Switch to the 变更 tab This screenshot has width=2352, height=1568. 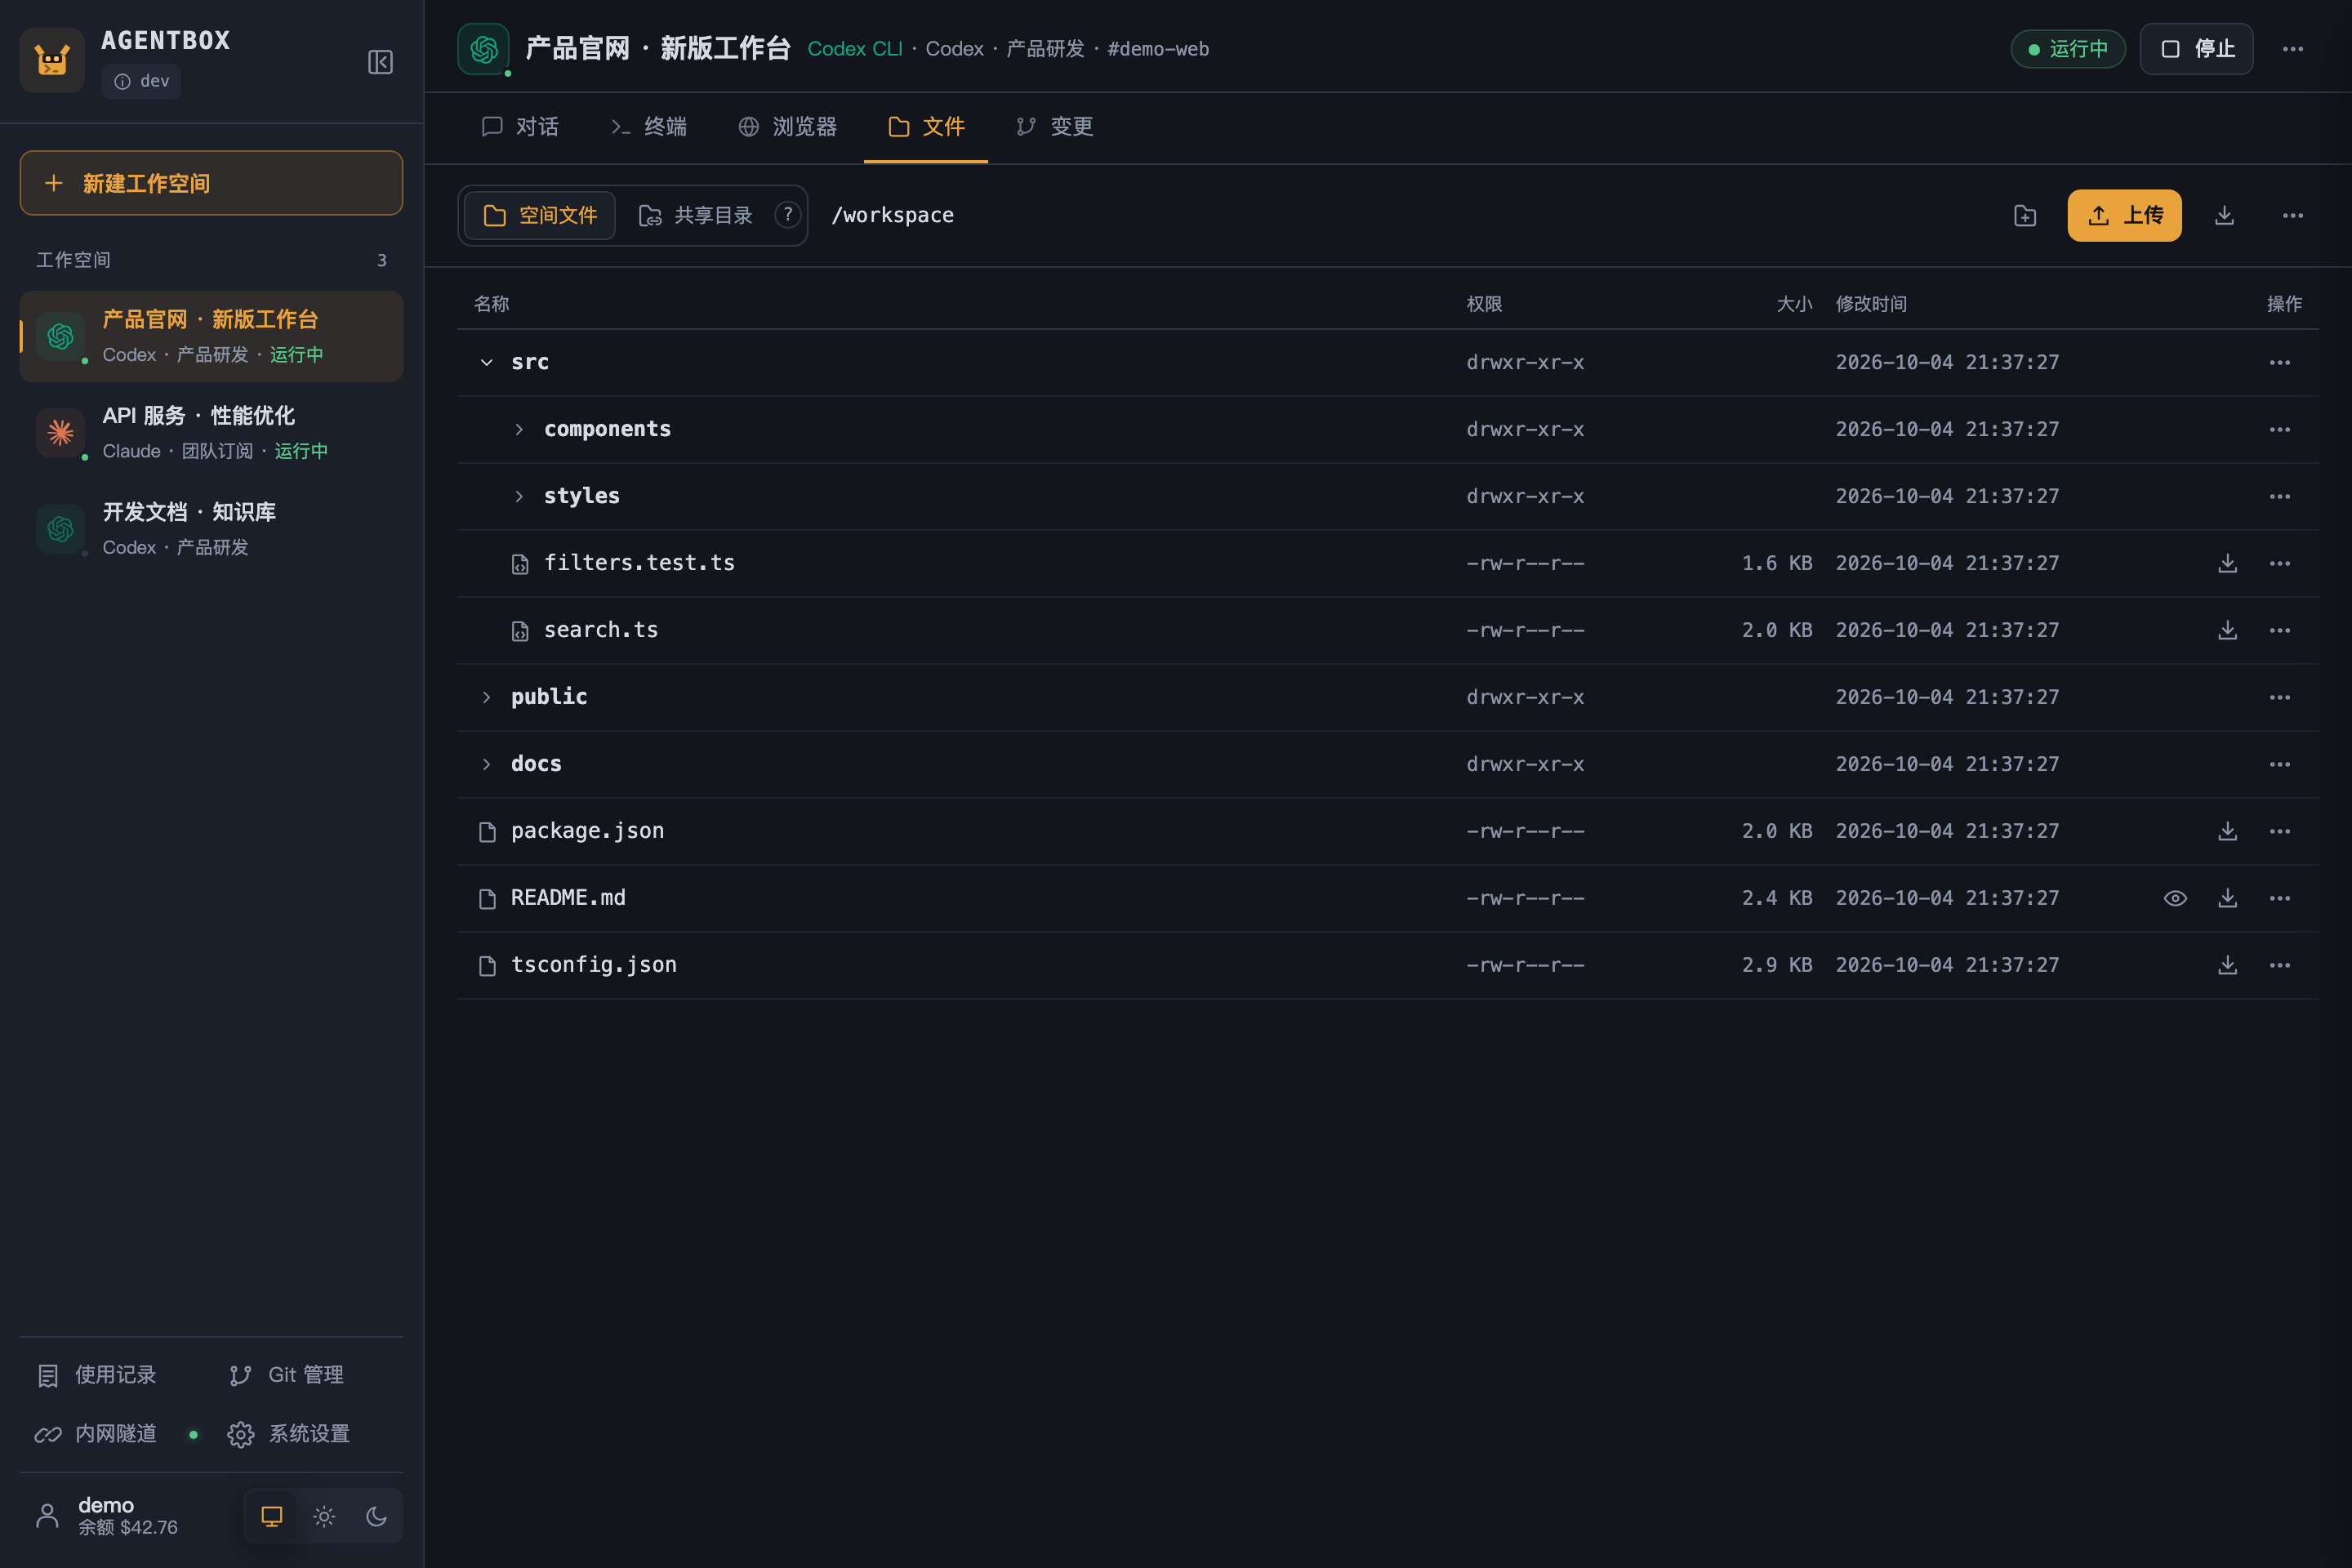1055,127
